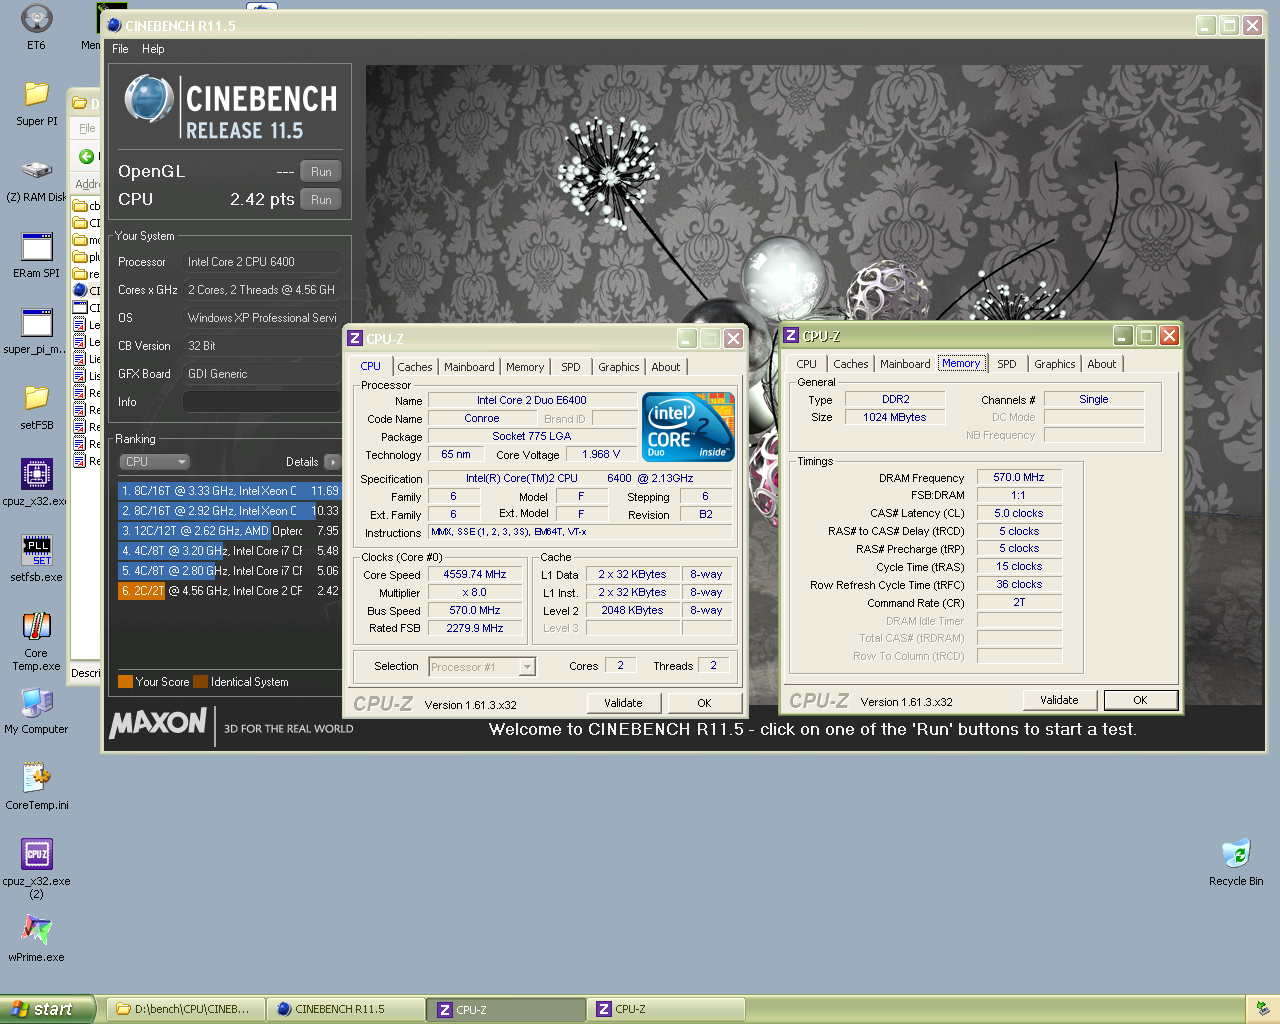
Task: Switch to Caches tab in CPU-Z processor window
Action: pos(415,367)
